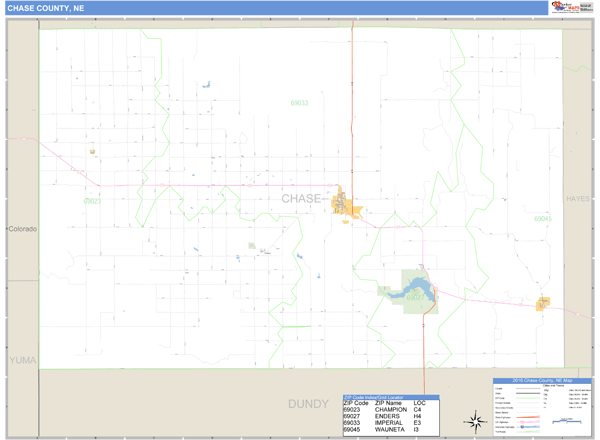Click the YUMA county label
Image resolution: width=600 pixels, height=440 pixels.
20,357
